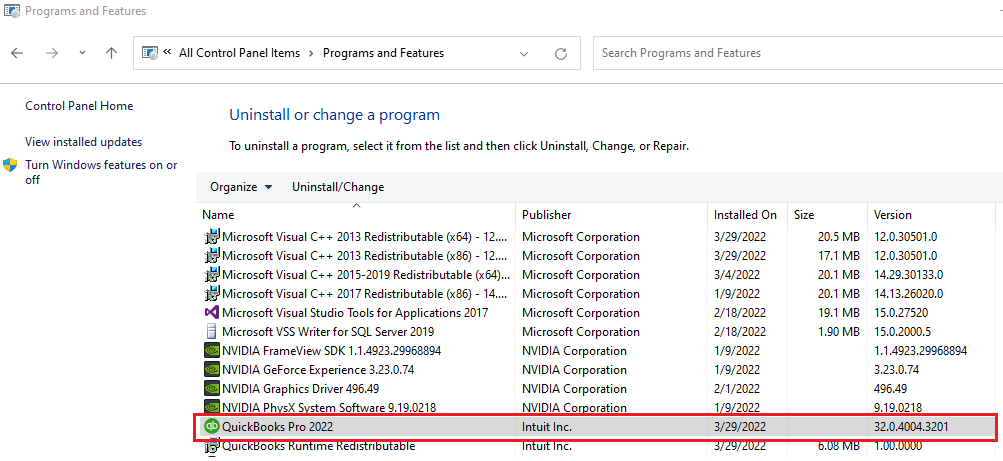Open the Organize dropdown menu
The height and width of the screenshot is (461, 1003).
point(241,187)
